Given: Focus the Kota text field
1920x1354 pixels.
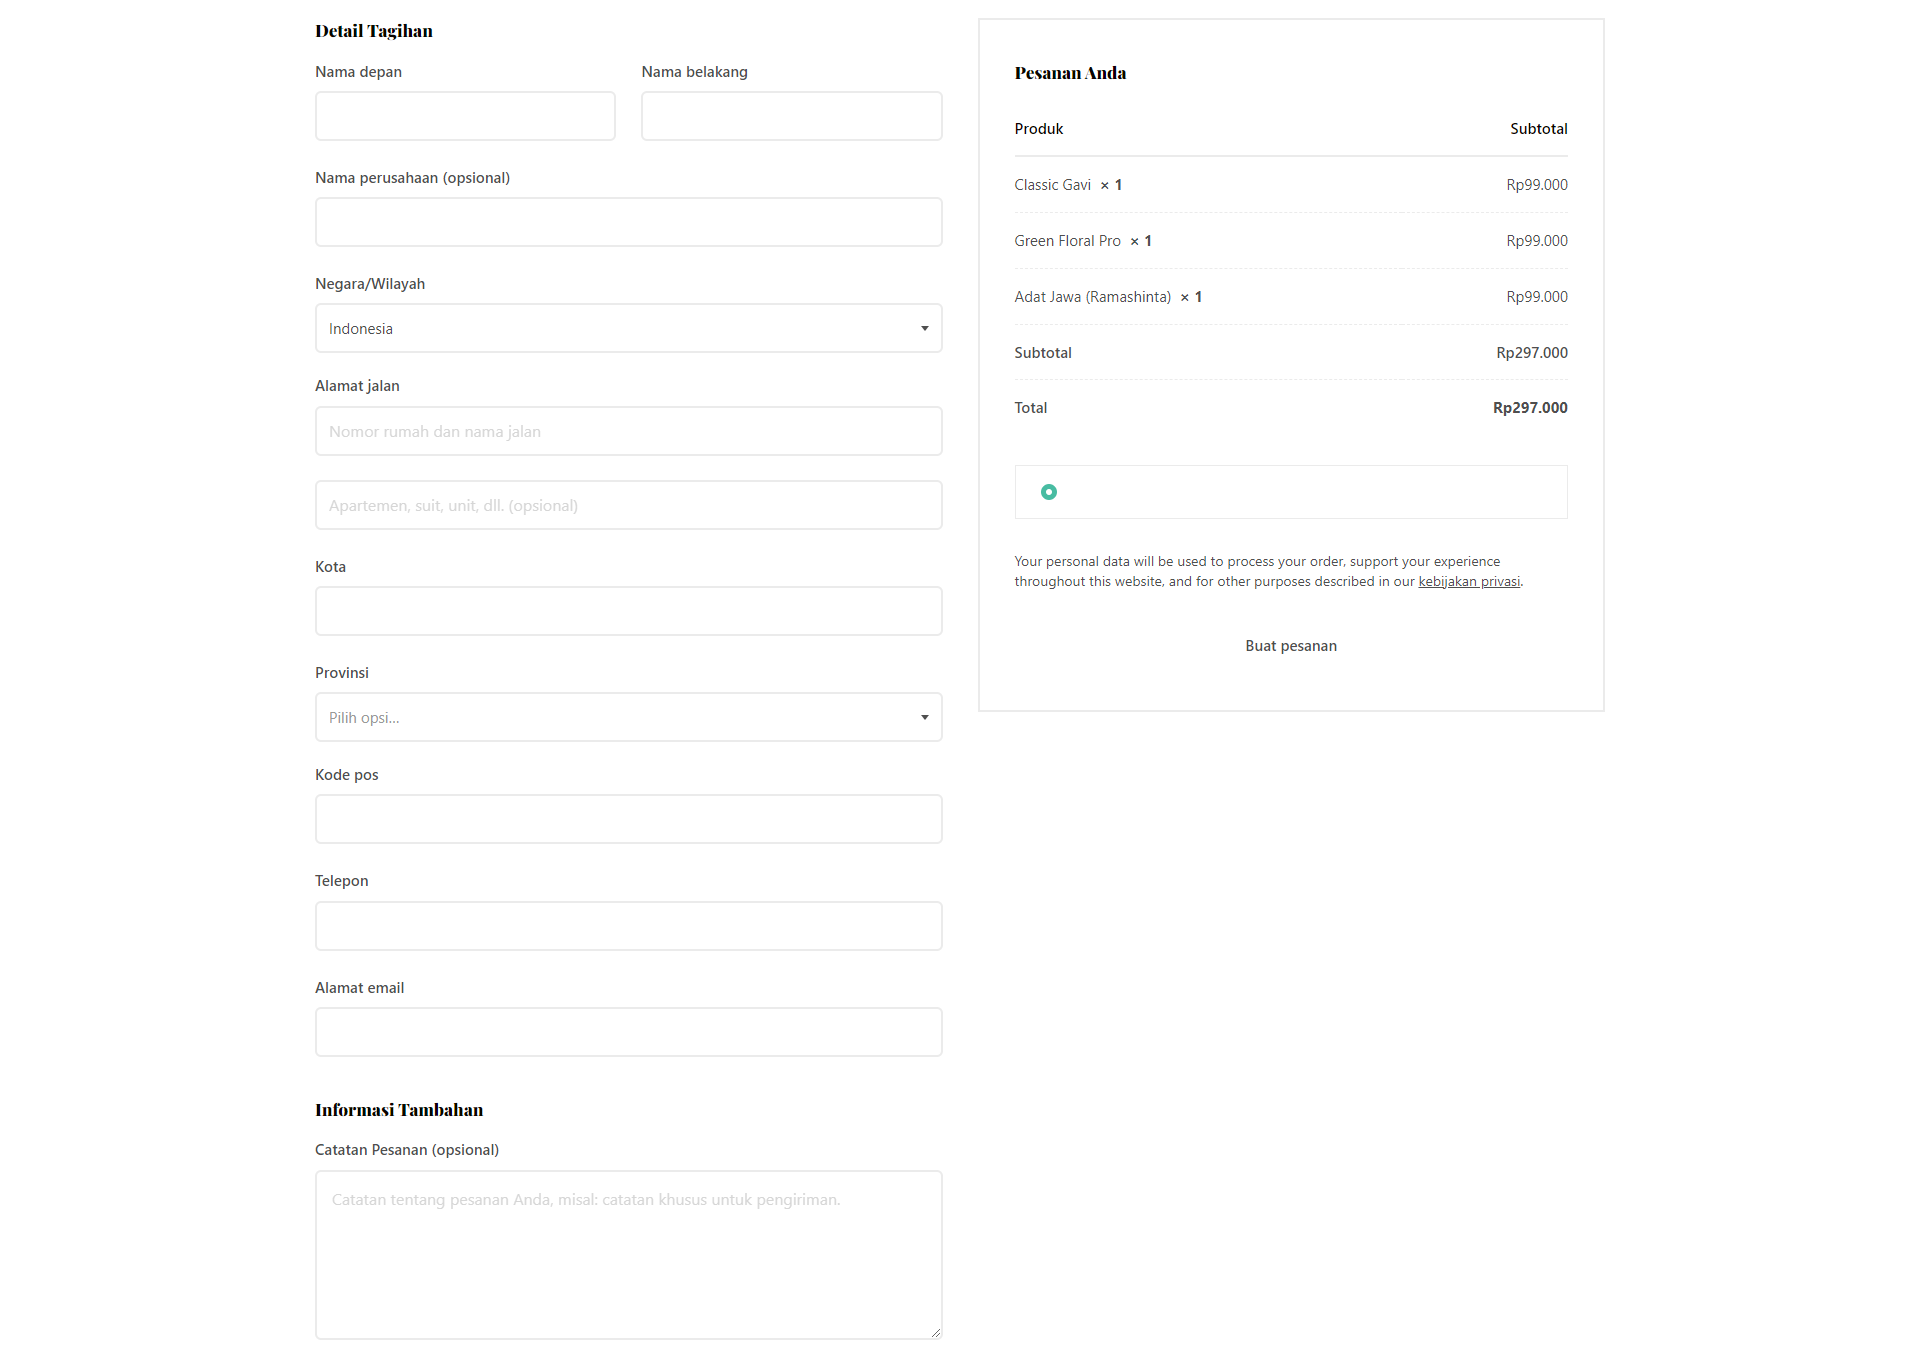Looking at the screenshot, I should (x=628, y=611).
